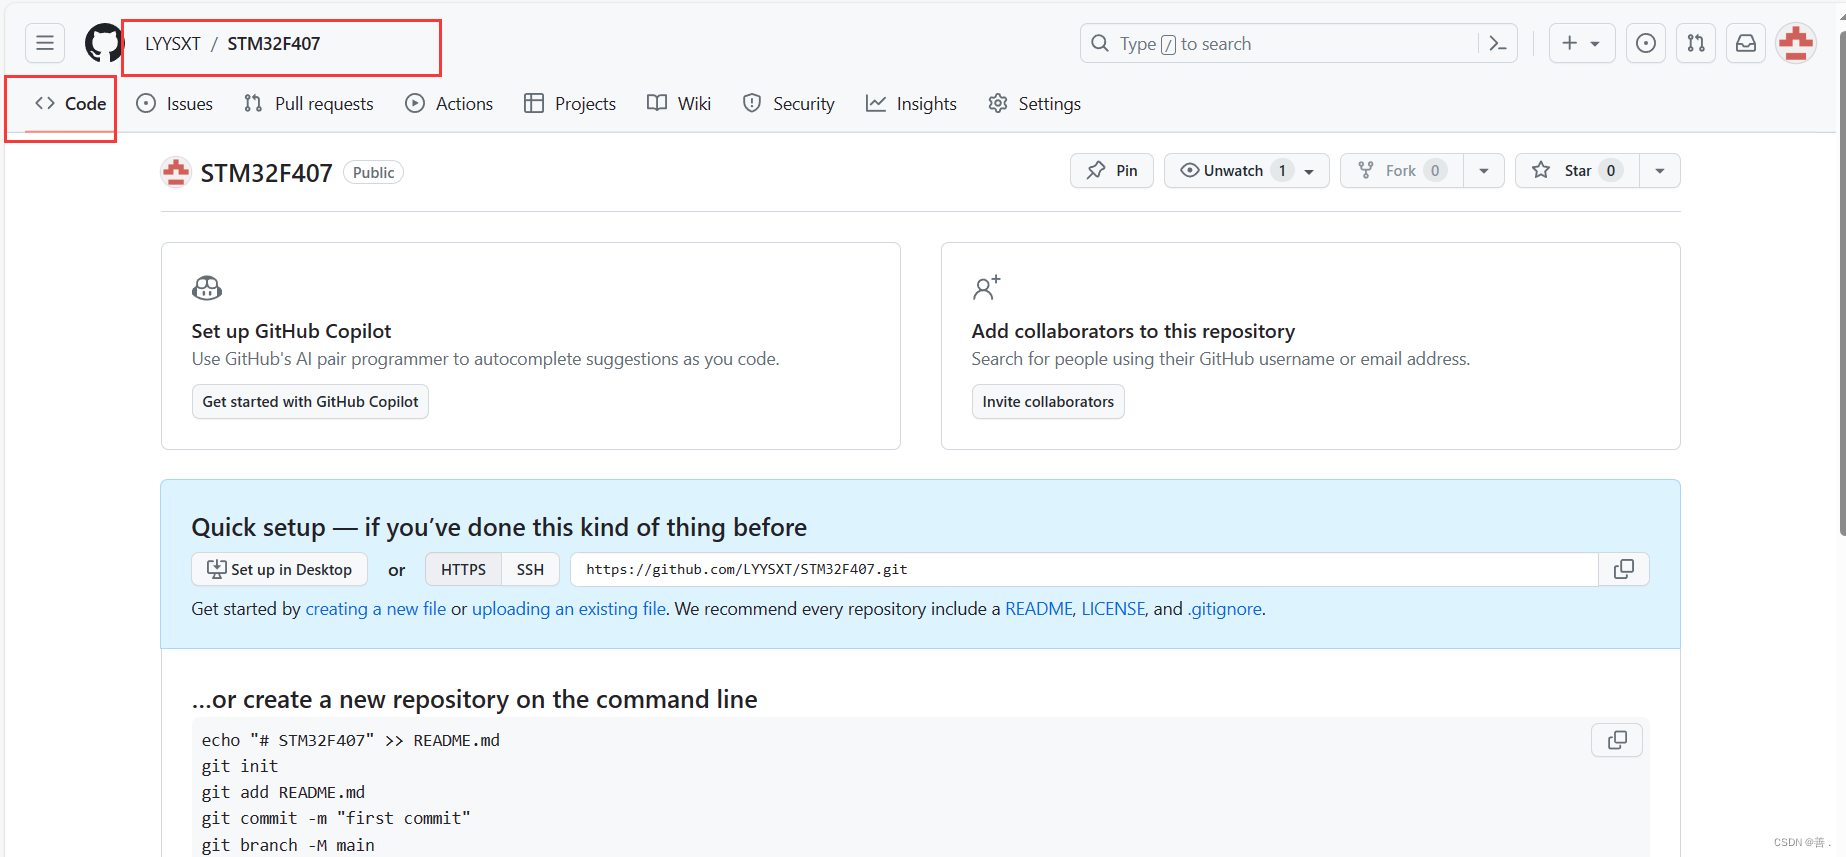Viewport: 1846px width, 857px height.
Task: Open the Unwatch notifications dropdown
Action: coord(1246,171)
